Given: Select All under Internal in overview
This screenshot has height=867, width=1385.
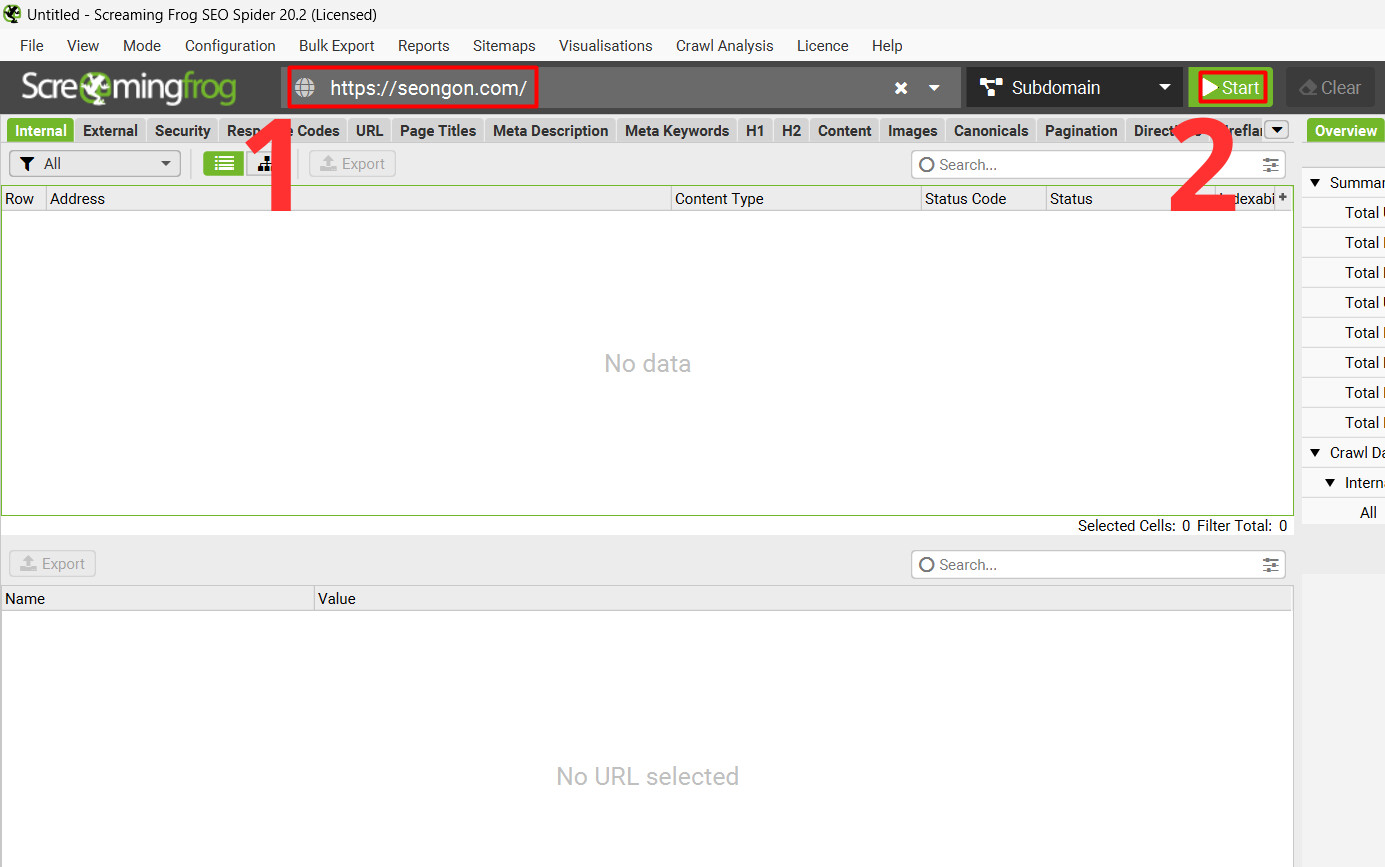Looking at the screenshot, I should pyautogui.click(x=1368, y=513).
